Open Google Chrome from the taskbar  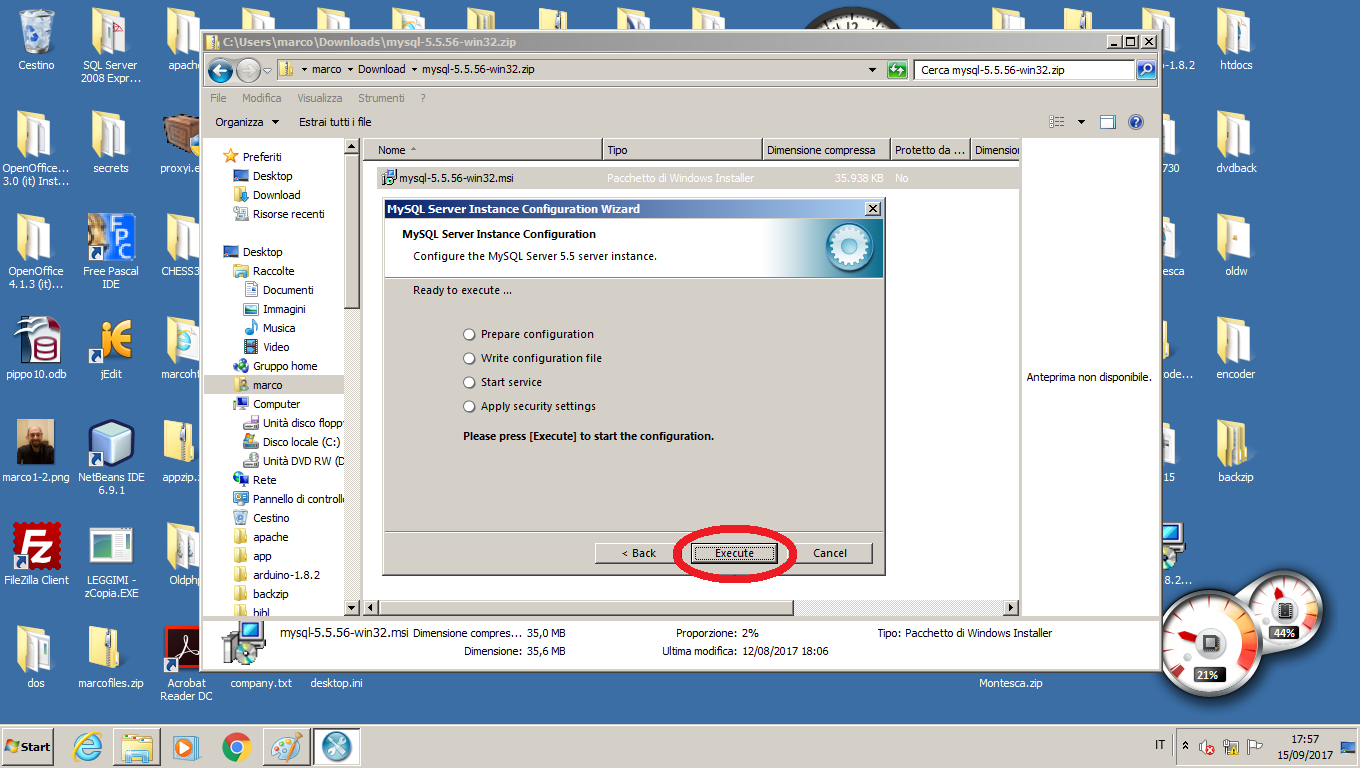(237, 746)
